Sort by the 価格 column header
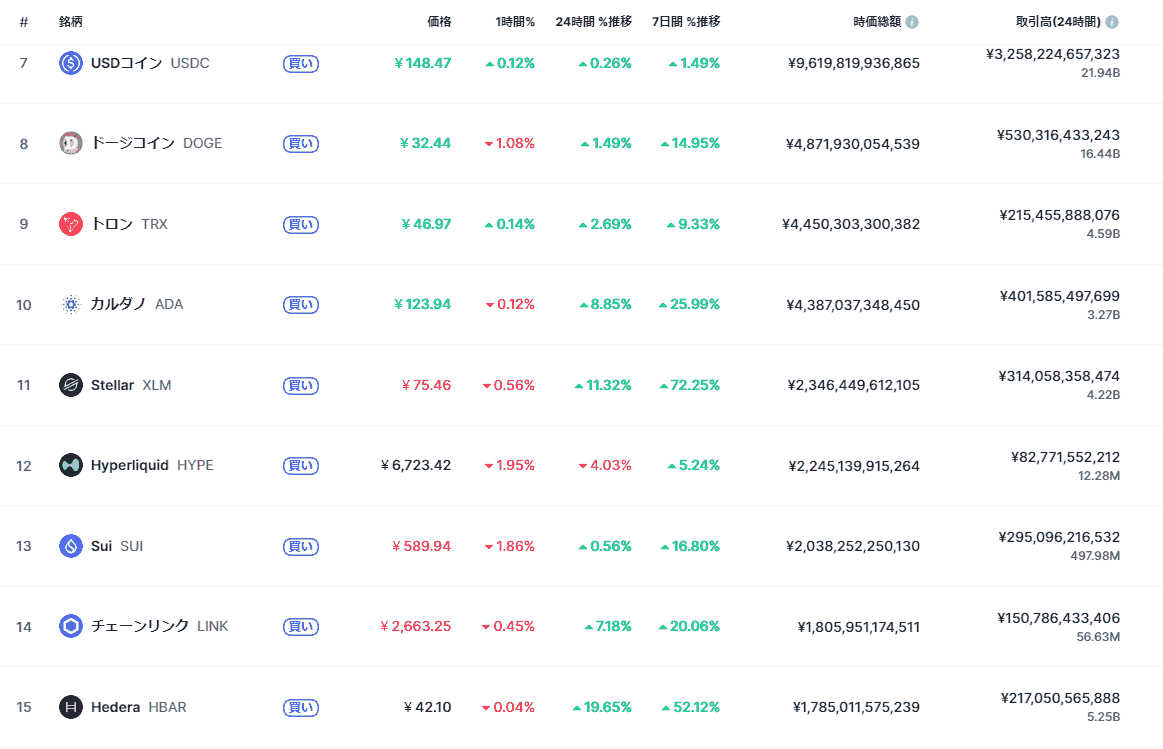The width and height of the screenshot is (1163, 749). coord(439,22)
